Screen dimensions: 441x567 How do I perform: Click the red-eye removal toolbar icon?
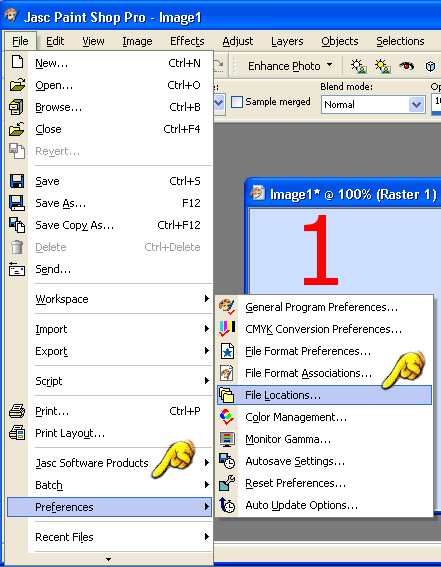(x=406, y=66)
